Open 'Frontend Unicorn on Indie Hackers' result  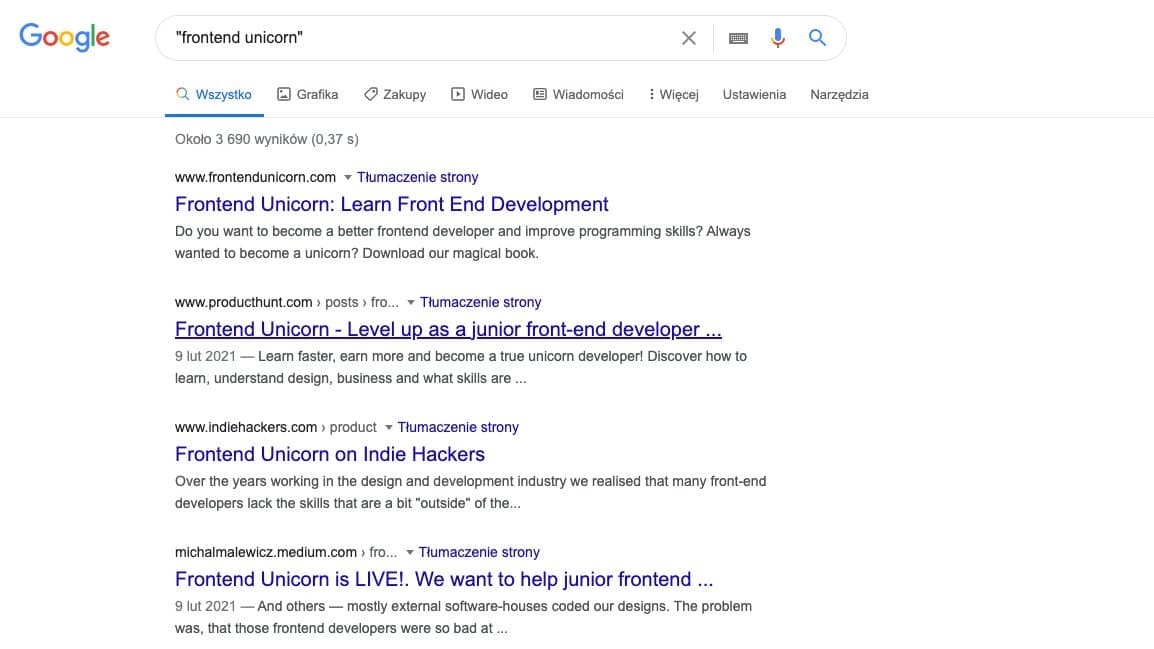point(329,454)
